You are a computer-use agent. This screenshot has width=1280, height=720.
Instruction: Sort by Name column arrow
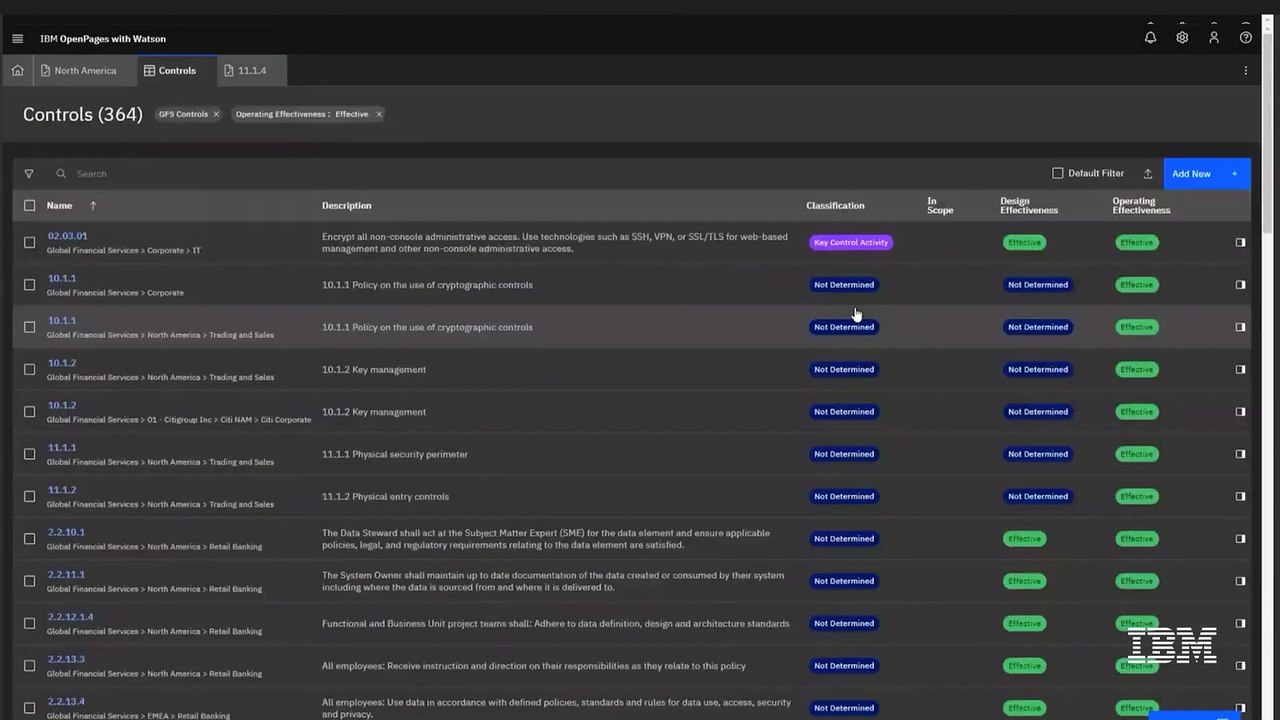click(93, 205)
